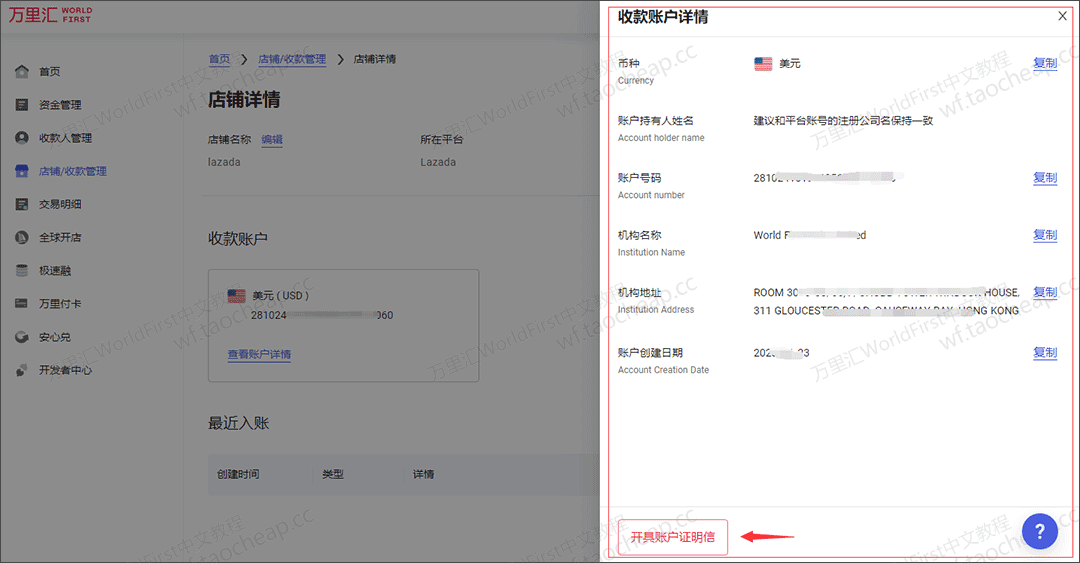The width and height of the screenshot is (1080, 563).
Task: Go to 首页 via the breadcrumb
Action: coord(219,59)
